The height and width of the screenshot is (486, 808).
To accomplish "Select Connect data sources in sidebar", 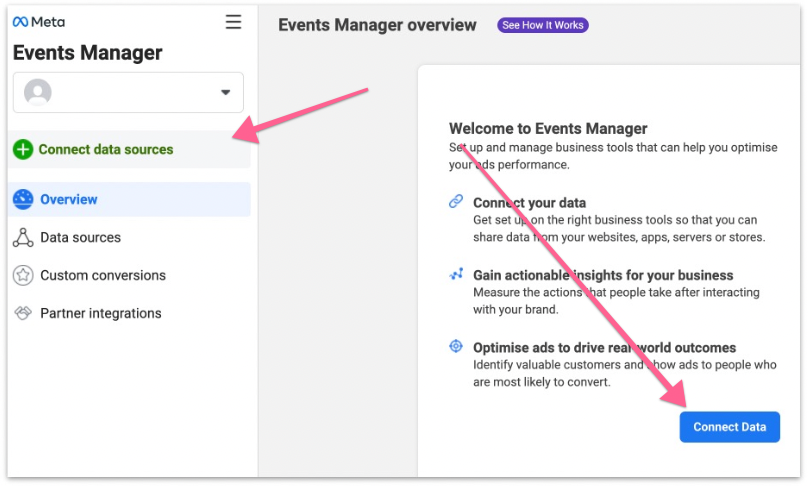I will [106, 150].
